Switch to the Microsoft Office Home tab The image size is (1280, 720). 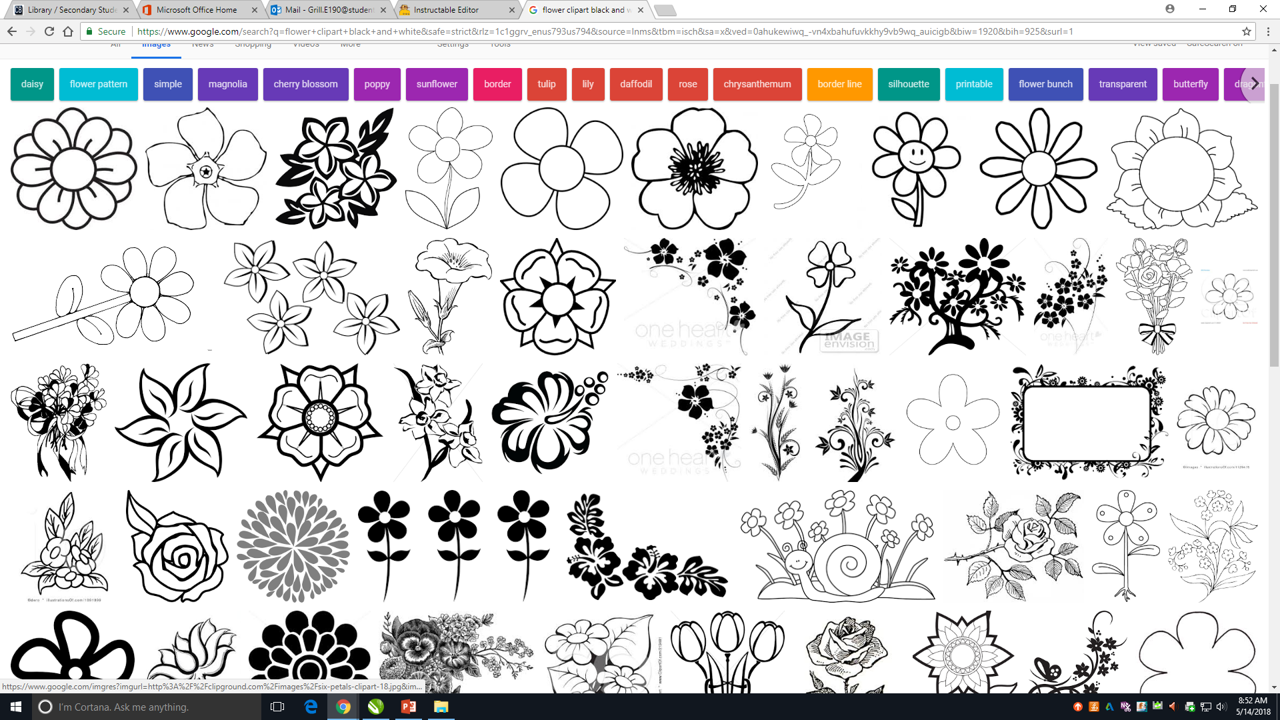198,10
